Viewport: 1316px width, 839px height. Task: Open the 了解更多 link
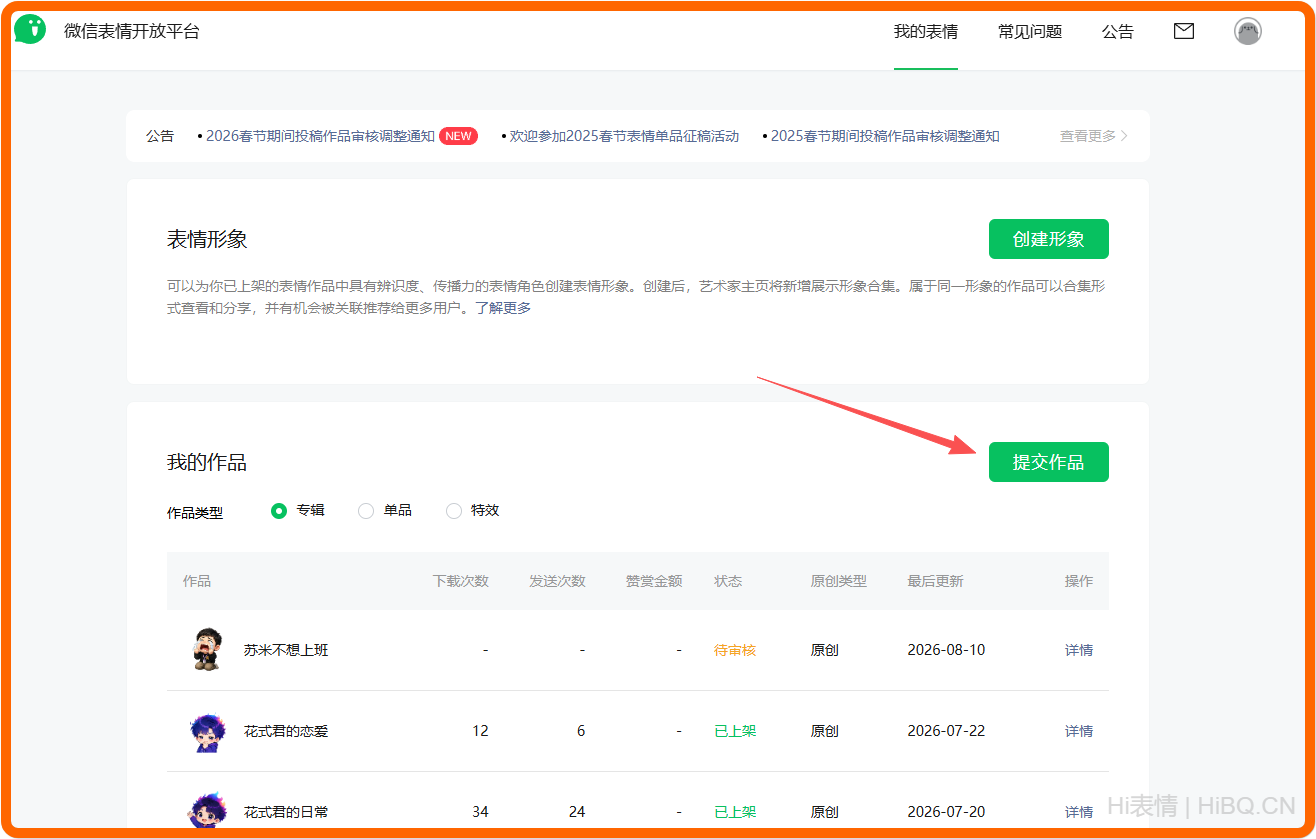click(x=503, y=308)
